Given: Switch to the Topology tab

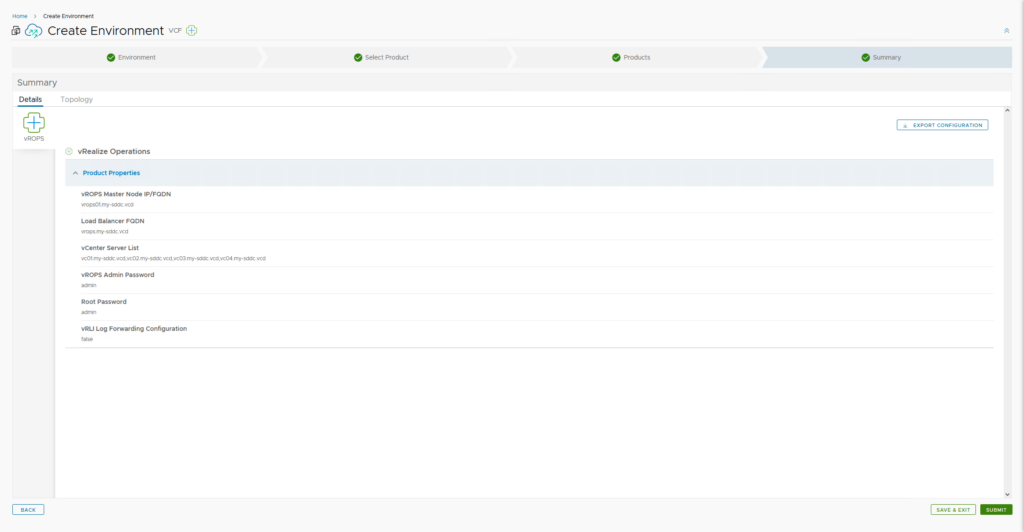Looking at the screenshot, I should click(76, 99).
